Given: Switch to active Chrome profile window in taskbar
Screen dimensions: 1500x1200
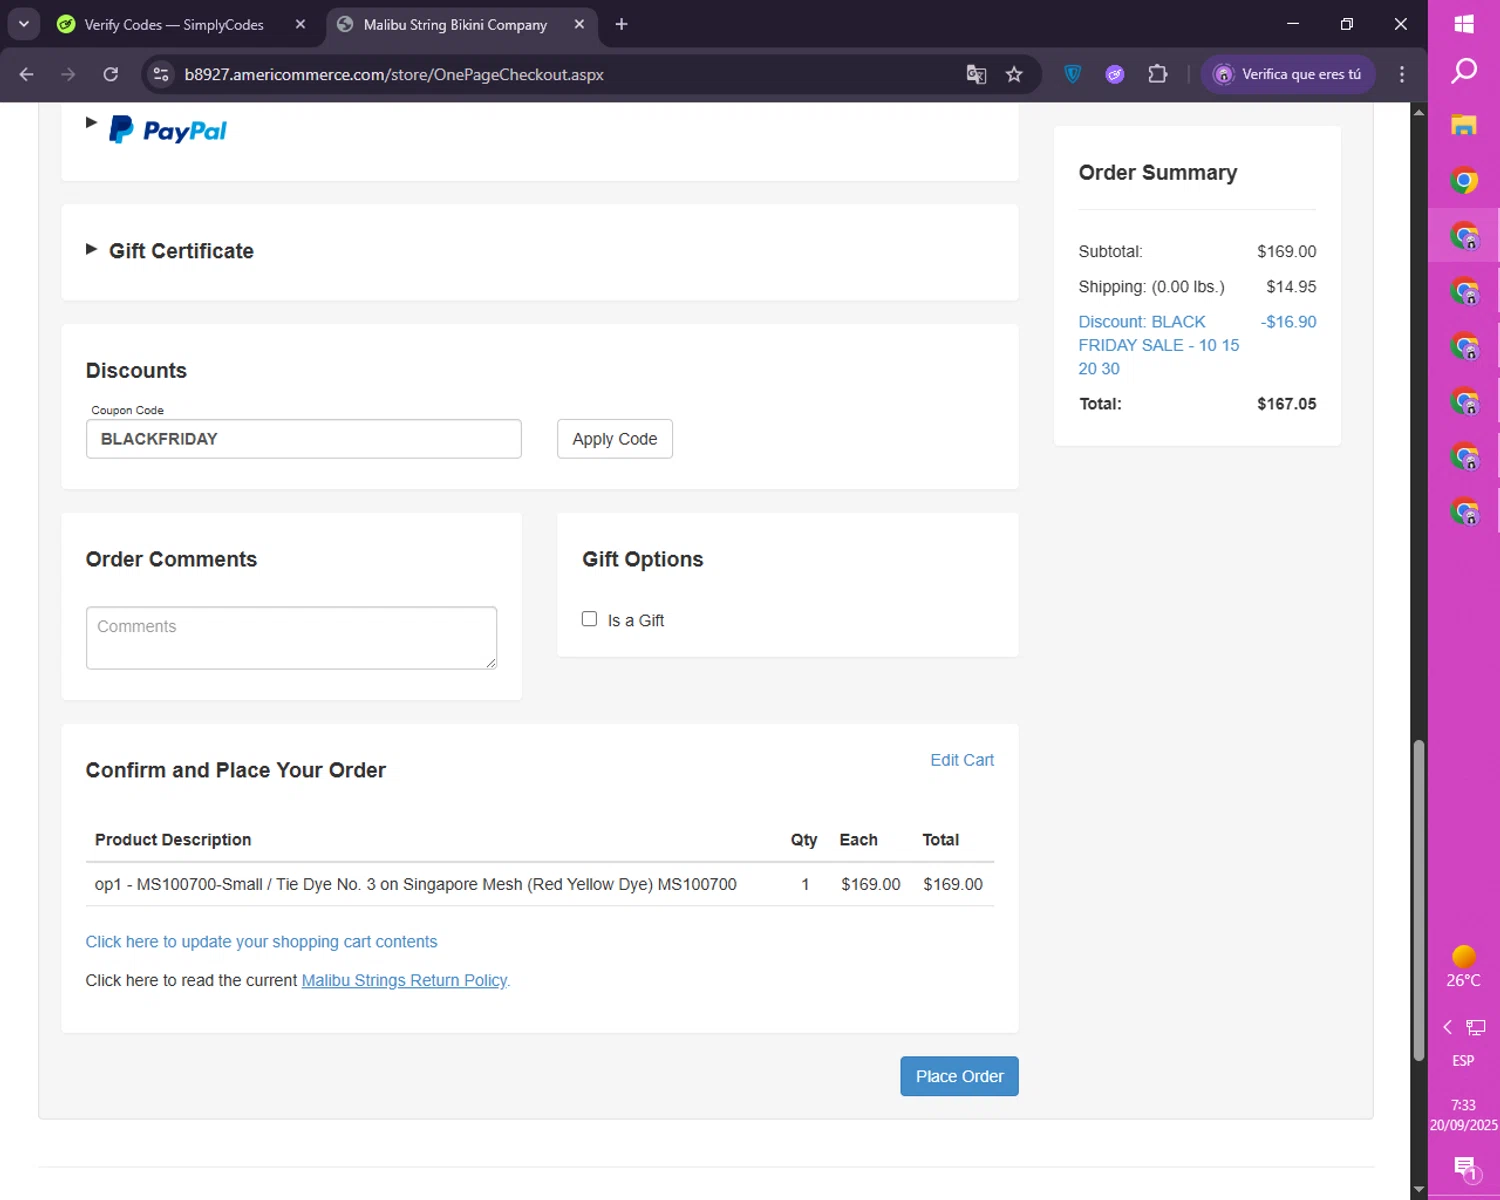Looking at the screenshot, I should coord(1464,236).
